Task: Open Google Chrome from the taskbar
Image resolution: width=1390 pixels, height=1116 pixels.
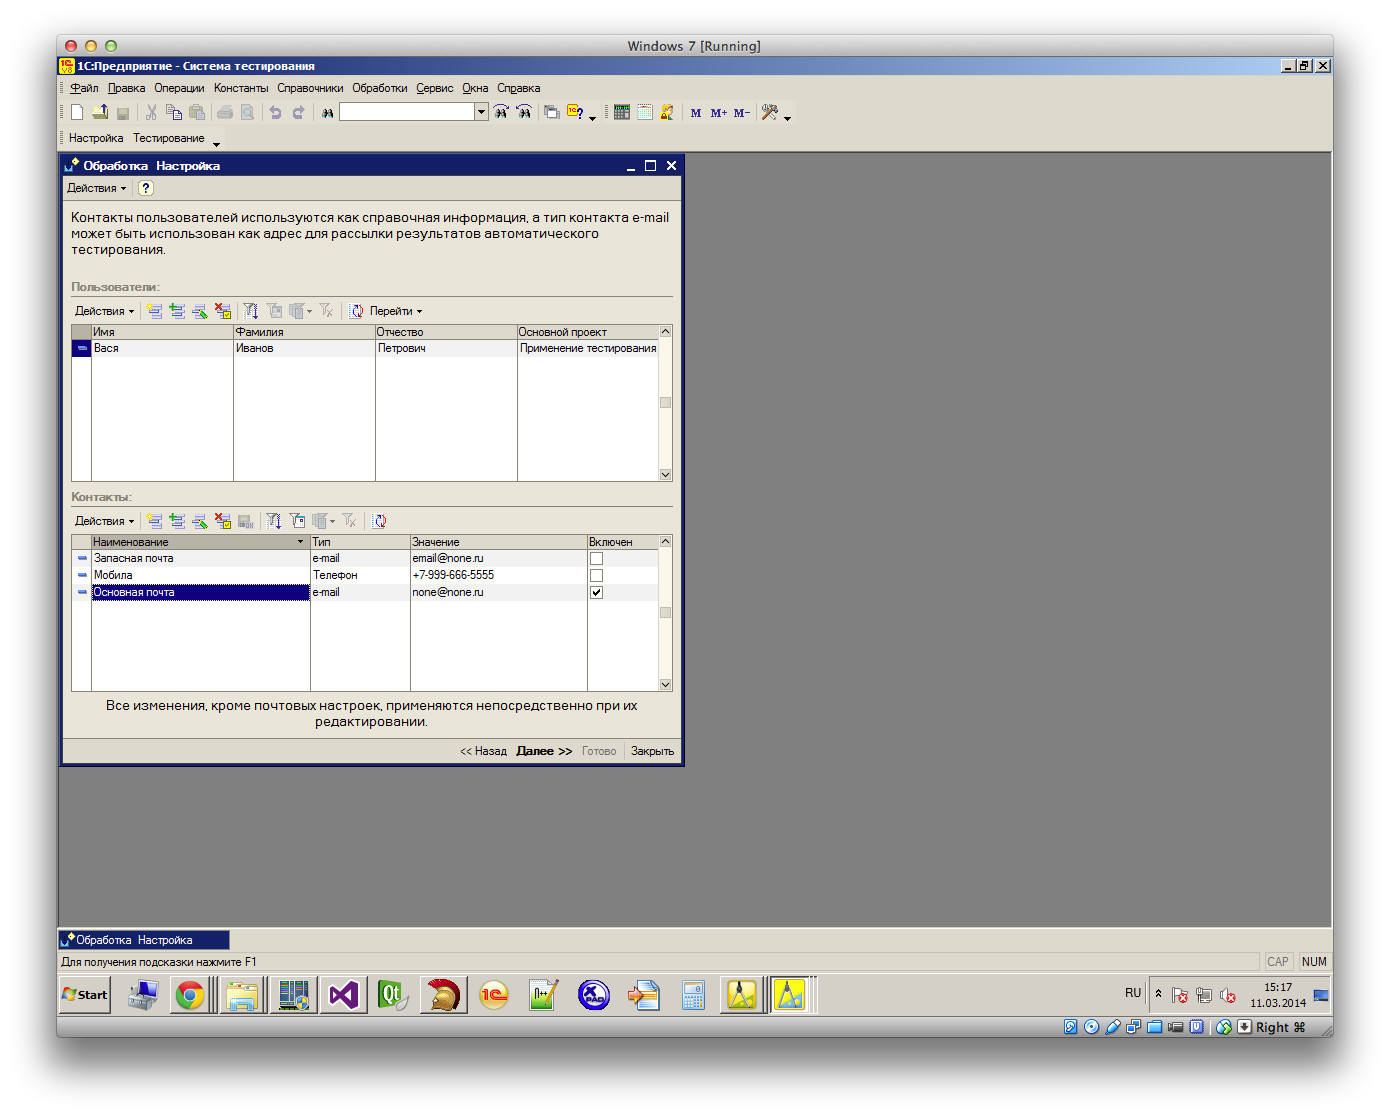Action: coord(190,995)
